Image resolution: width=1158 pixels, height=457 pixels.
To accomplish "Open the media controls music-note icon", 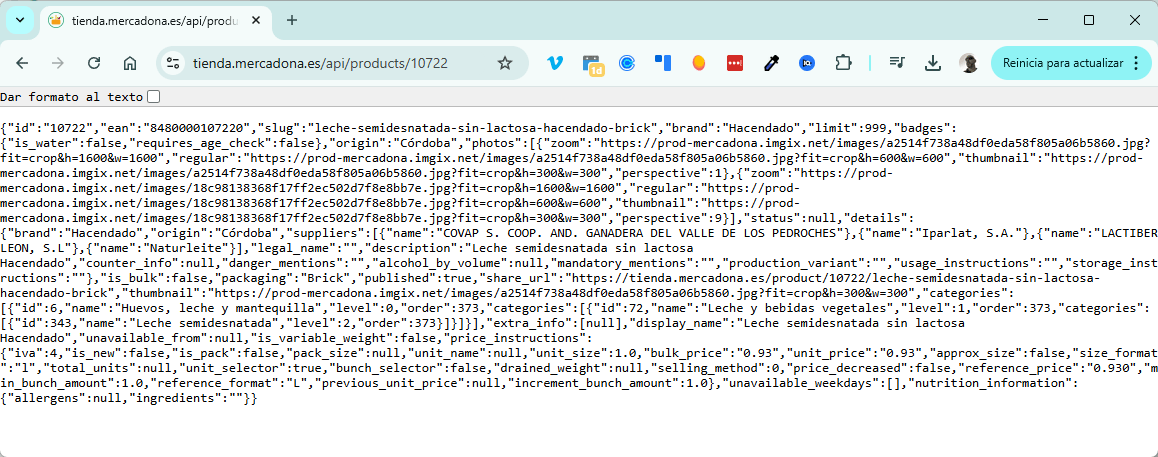I will coord(896,63).
